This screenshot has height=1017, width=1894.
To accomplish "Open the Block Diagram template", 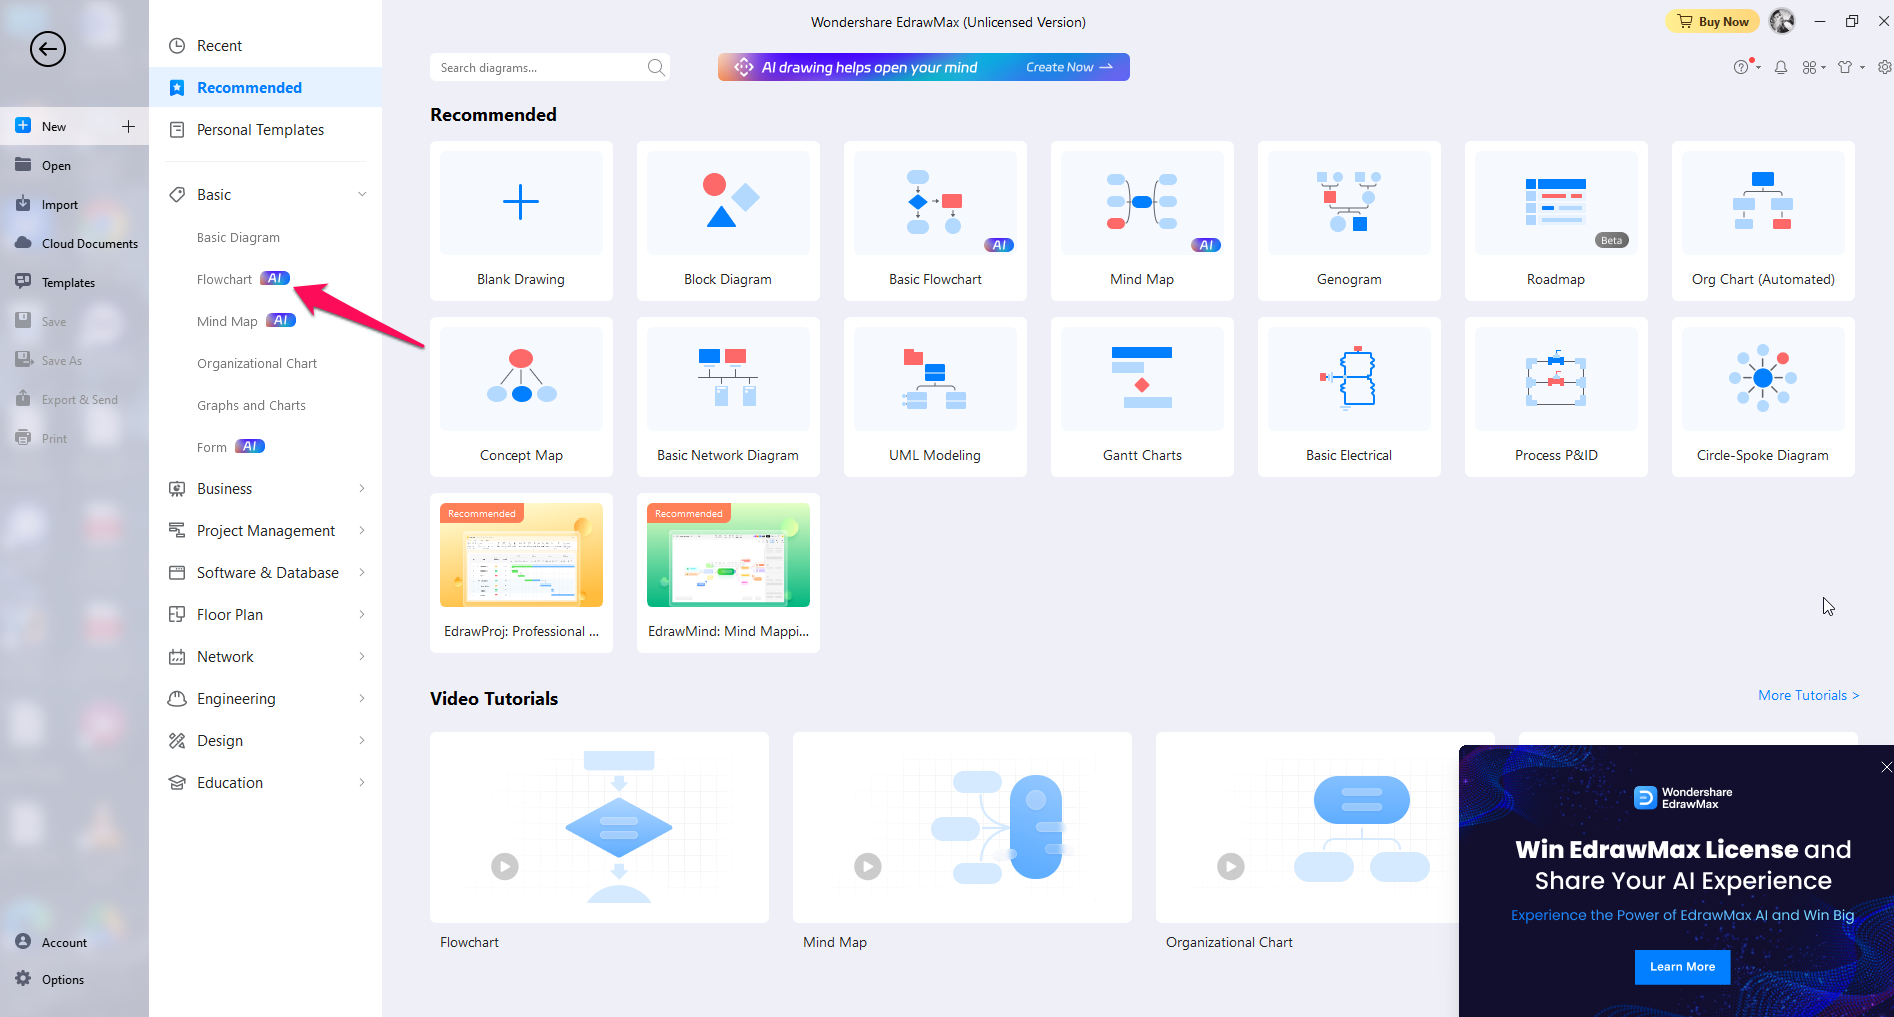I will 728,221.
